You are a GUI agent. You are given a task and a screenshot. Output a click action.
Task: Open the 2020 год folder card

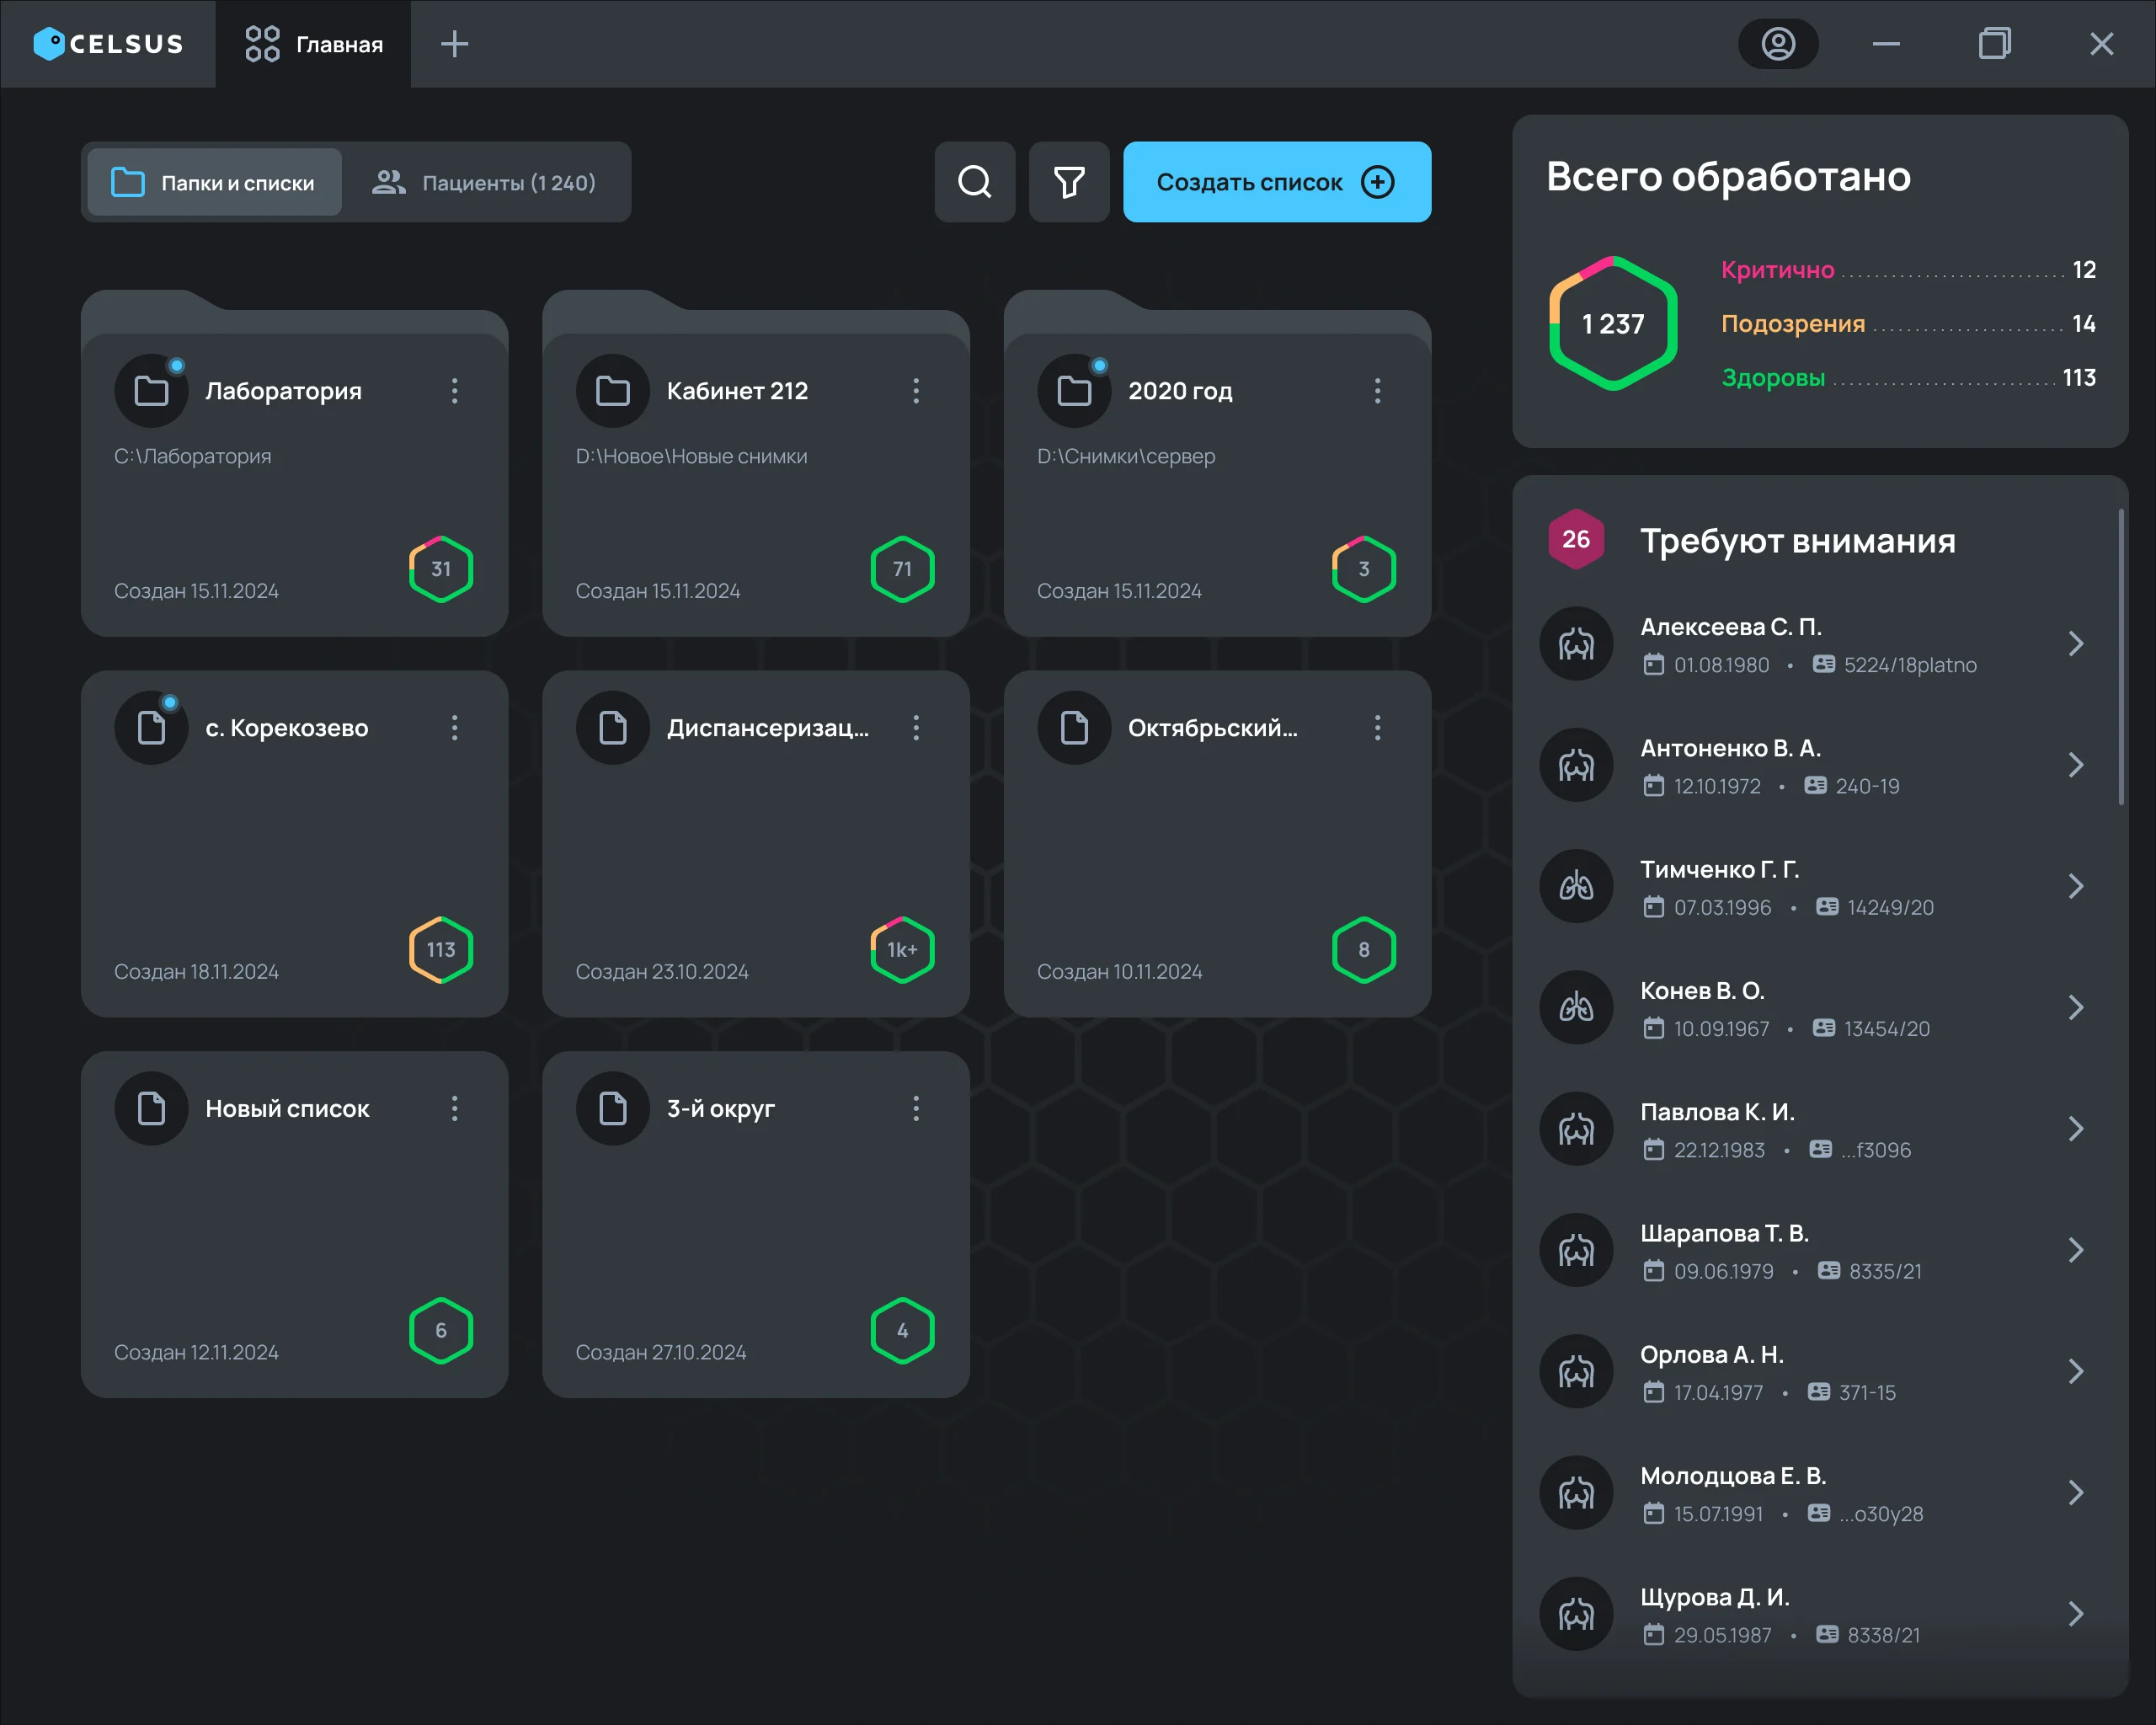tap(1217, 463)
